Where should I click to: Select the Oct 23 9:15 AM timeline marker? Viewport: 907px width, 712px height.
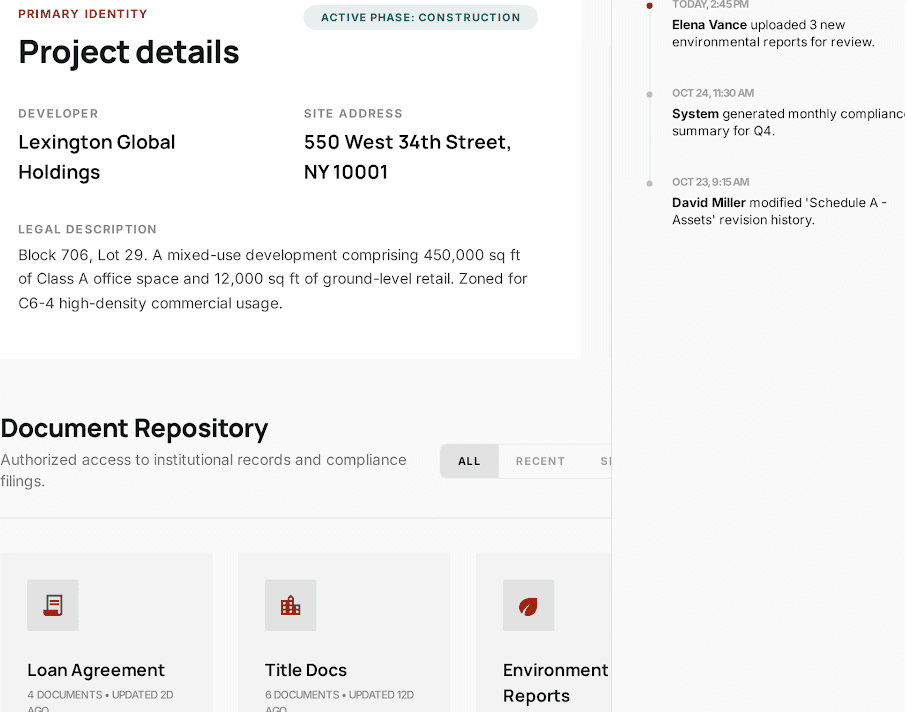point(650,183)
